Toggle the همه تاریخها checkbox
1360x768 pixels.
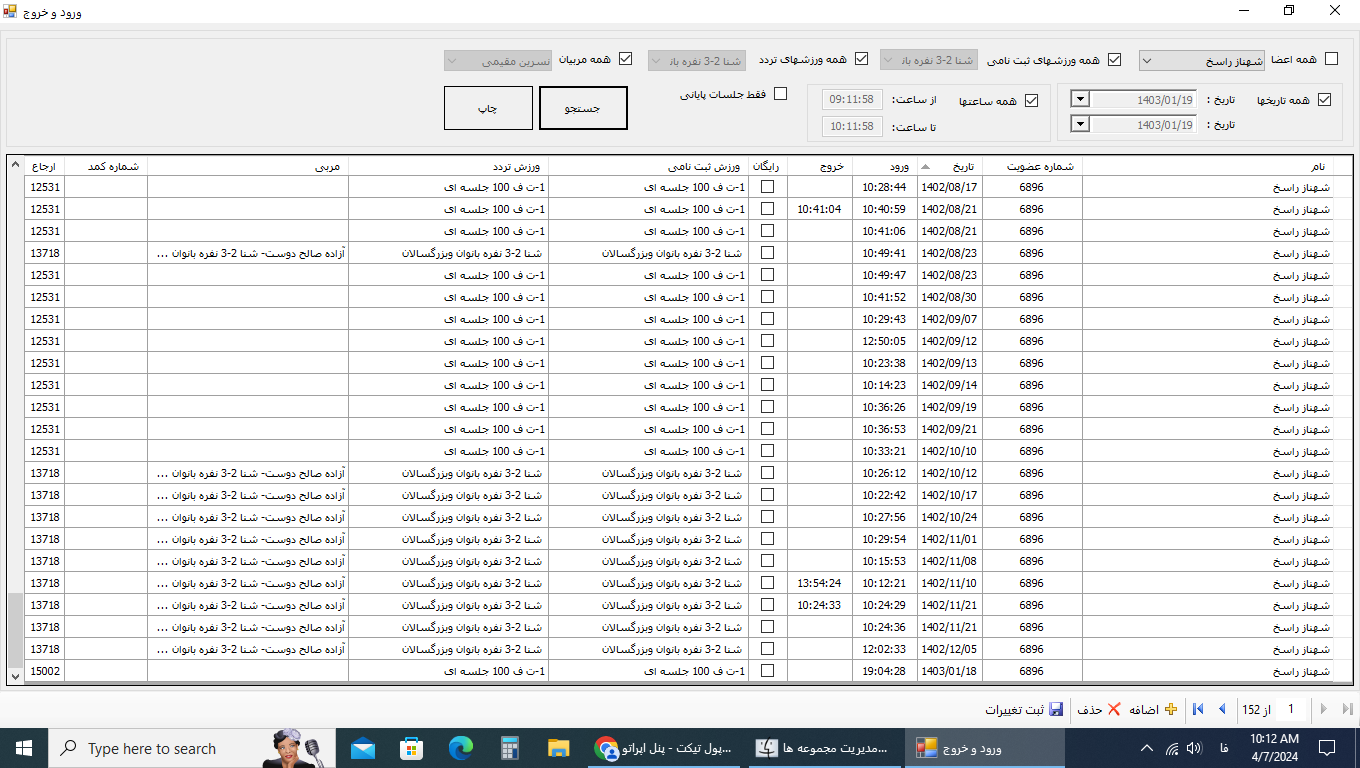[x=1325, y=100]
